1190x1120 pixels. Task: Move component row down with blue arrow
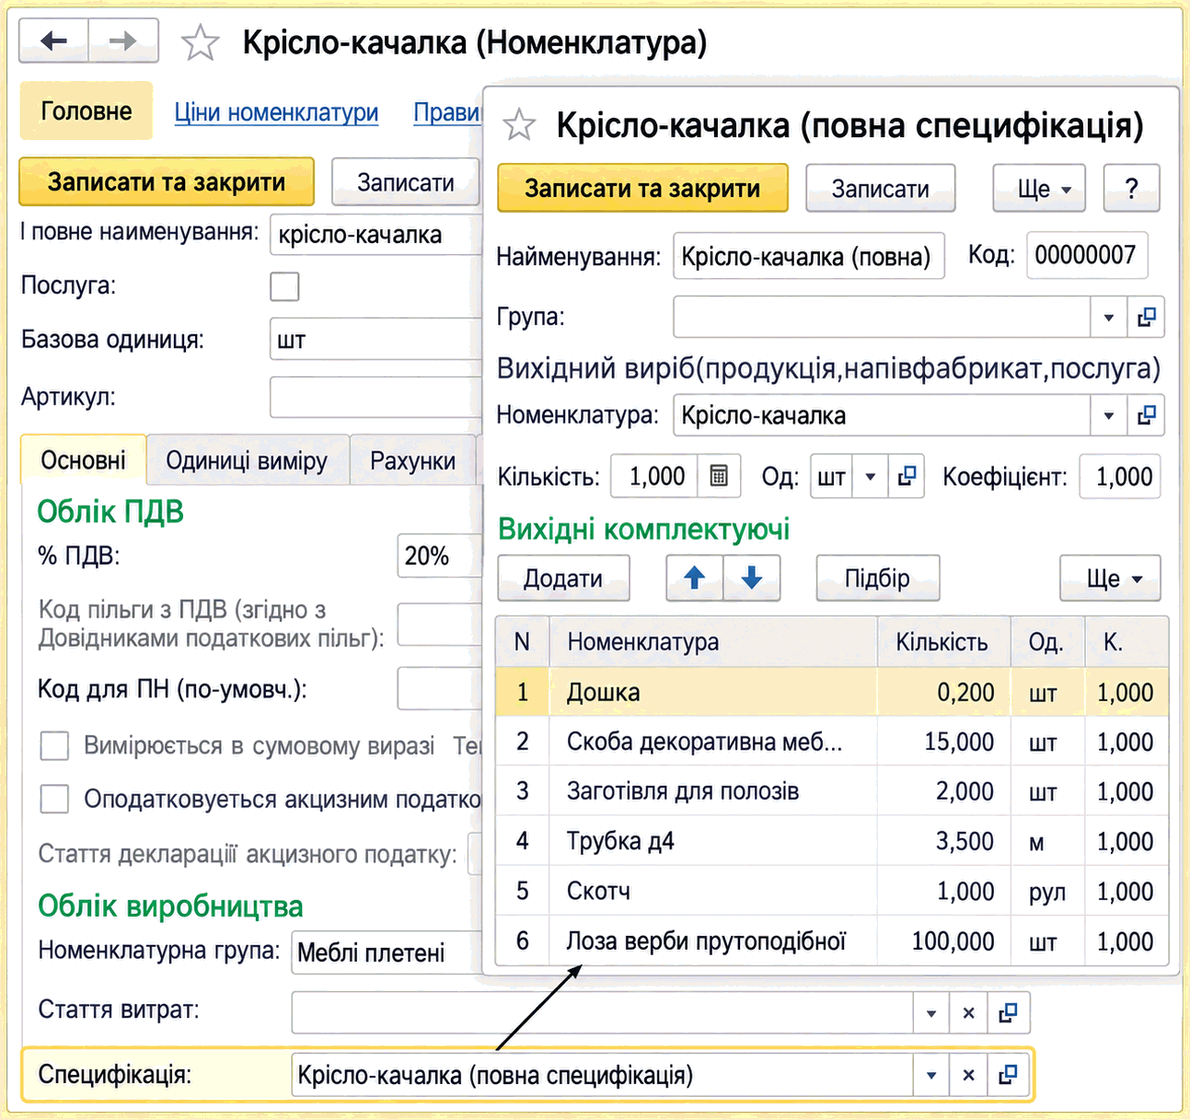tap(751, 578)
